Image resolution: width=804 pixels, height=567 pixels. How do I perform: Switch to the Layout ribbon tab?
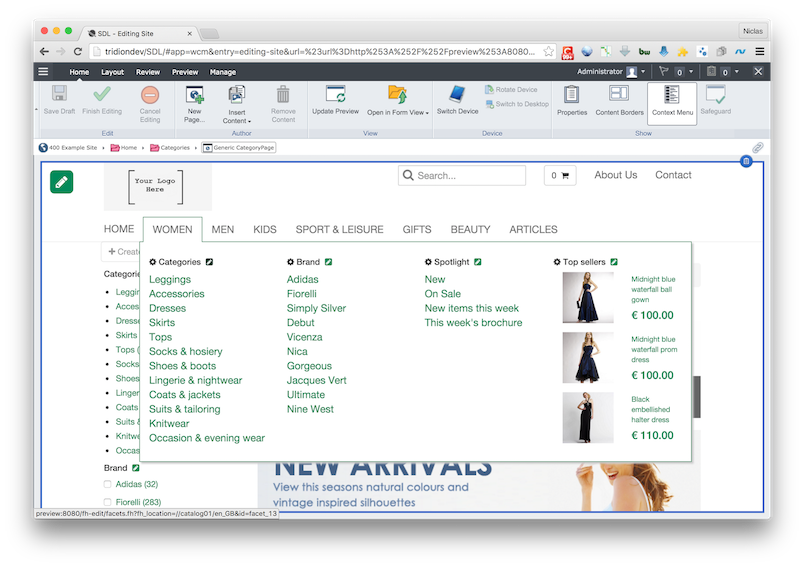pyautogui.click(x=112, y=72)
